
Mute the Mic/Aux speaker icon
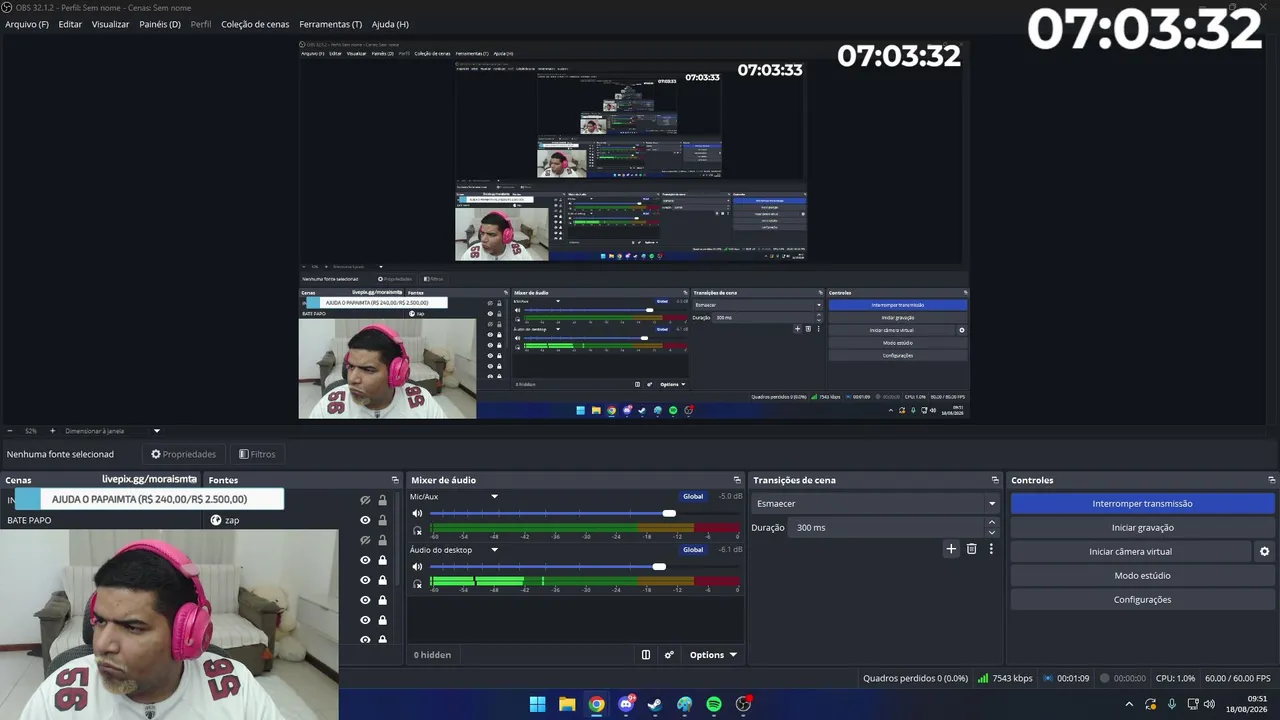pyautogui.click(x=418, y=513)
